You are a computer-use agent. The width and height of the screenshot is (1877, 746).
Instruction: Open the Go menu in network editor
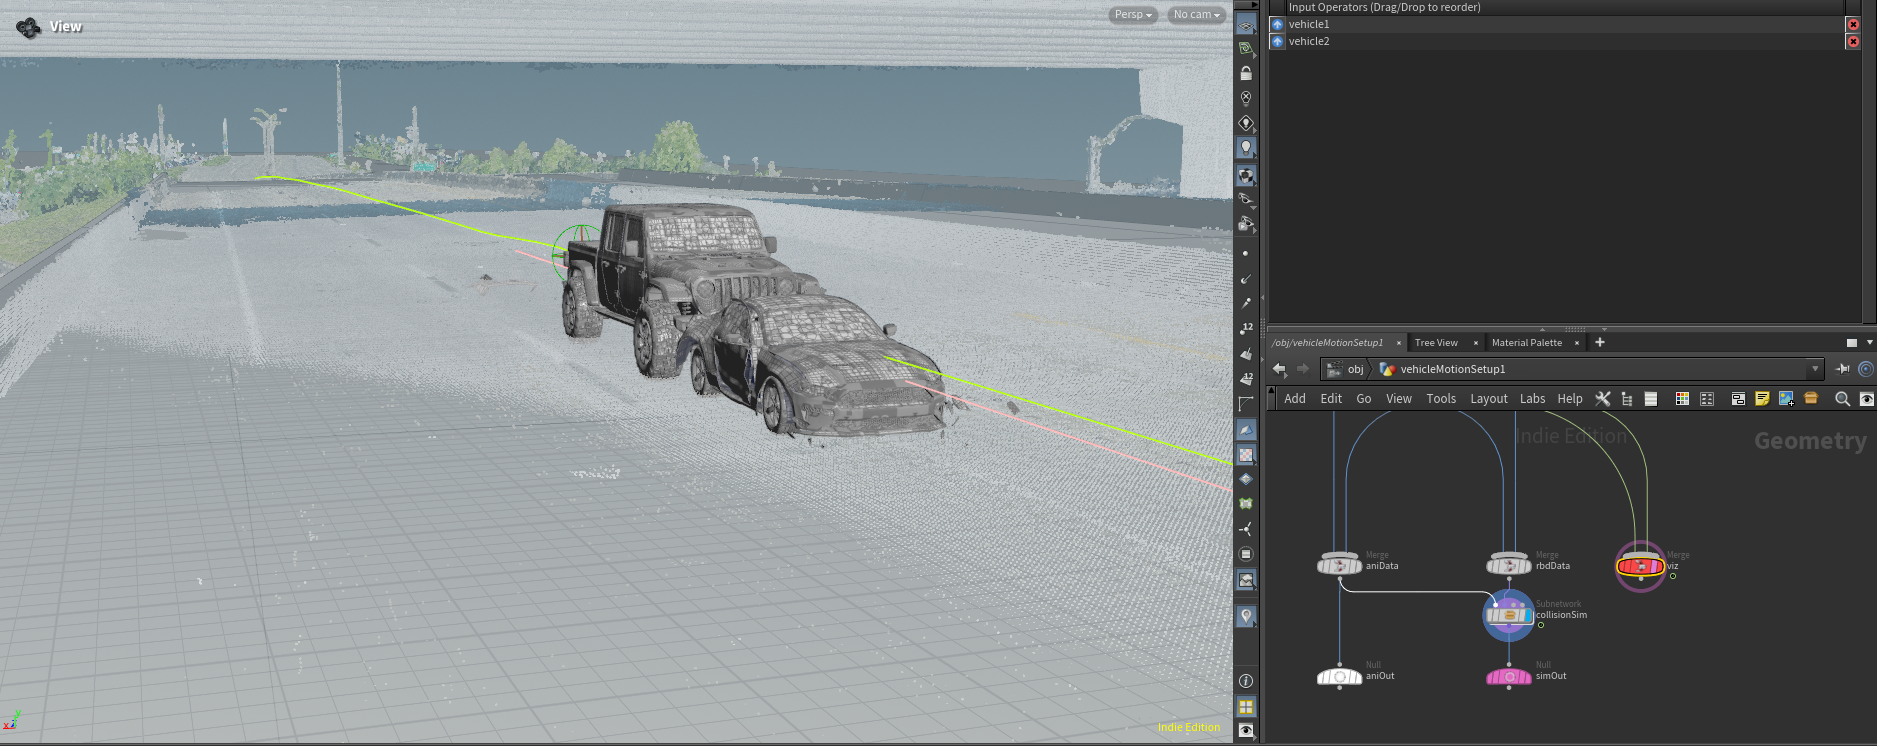pyautogui.click(x=1364, y=398)
